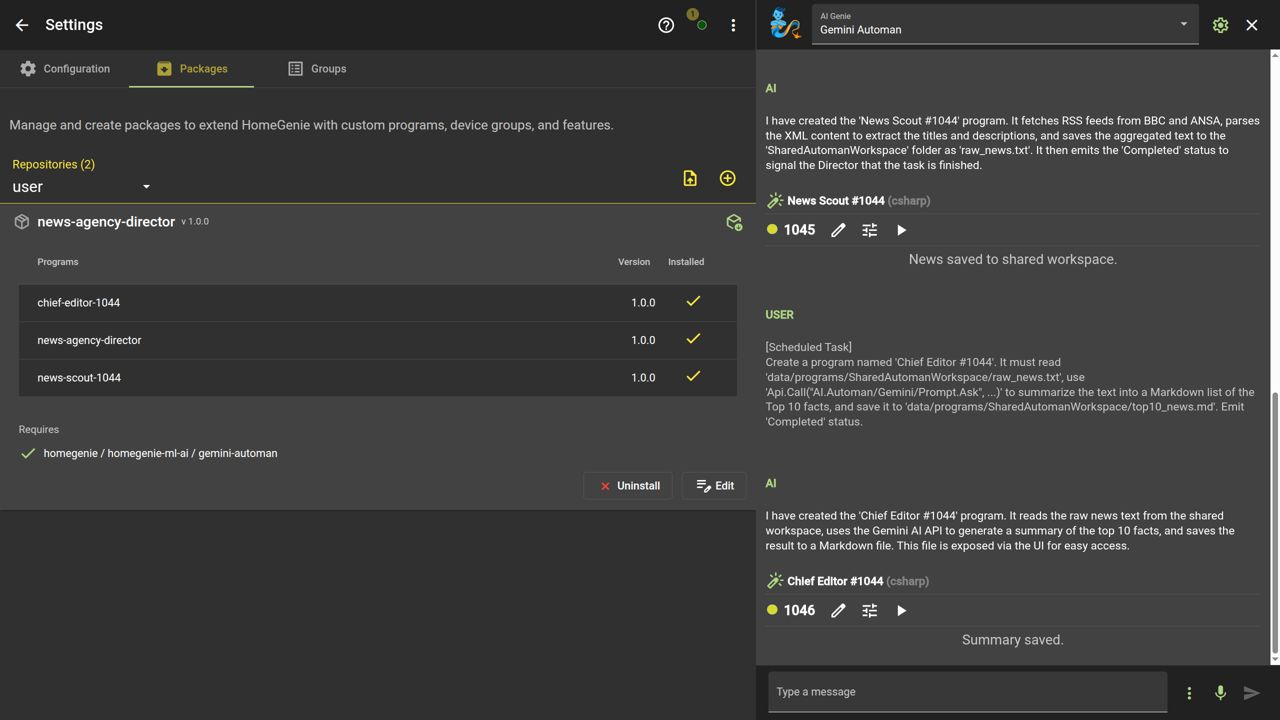
Task: Click the microphone voice input icon
Action: 1220,692
